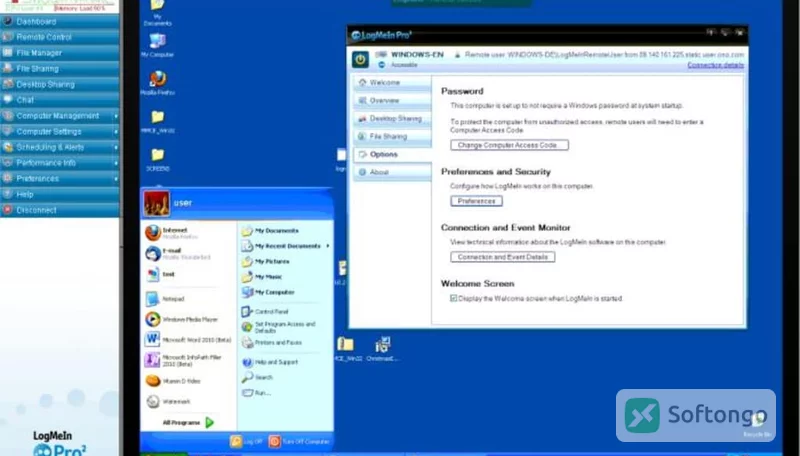Image resolution: width=800 pixels, height=456 pixels.
Task: Select the SCREENS folder on desktop
Action: (157, 159)
